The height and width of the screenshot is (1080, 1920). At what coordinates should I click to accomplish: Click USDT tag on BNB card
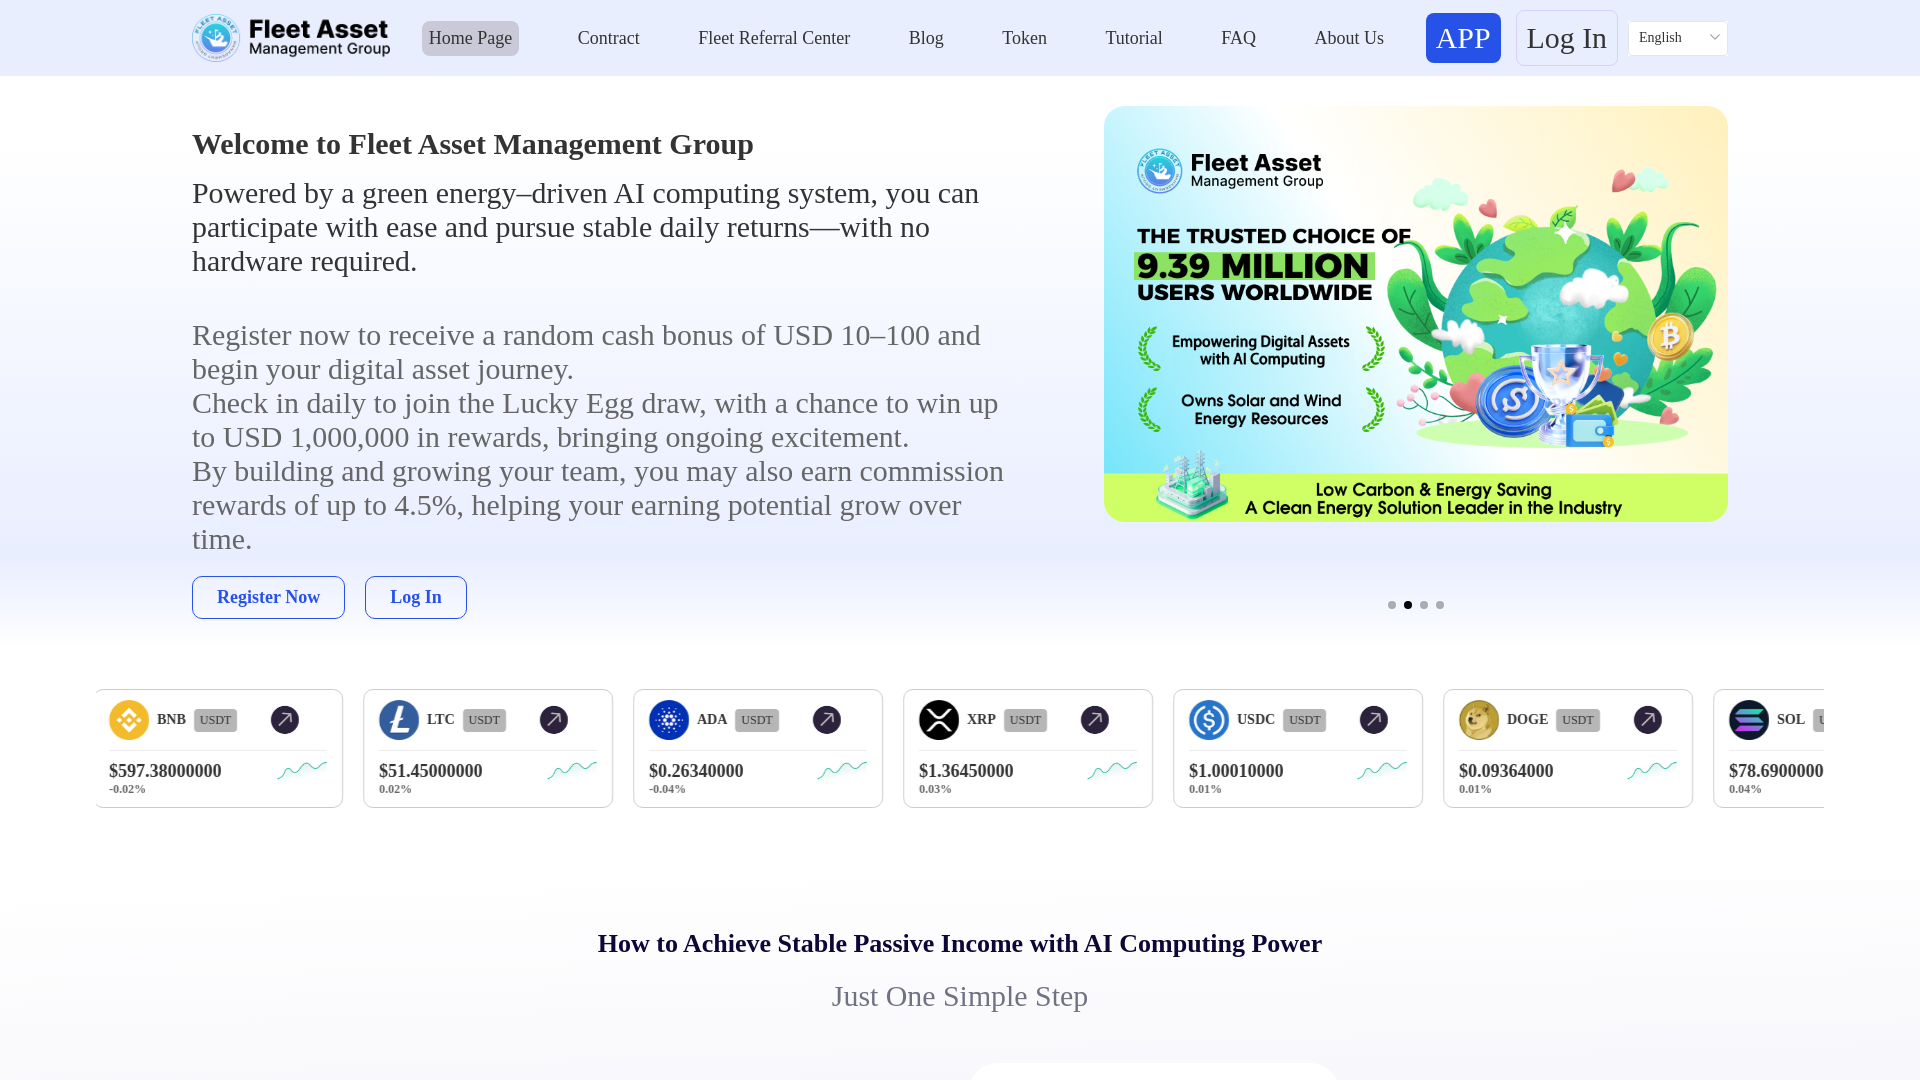pos(215,720)
